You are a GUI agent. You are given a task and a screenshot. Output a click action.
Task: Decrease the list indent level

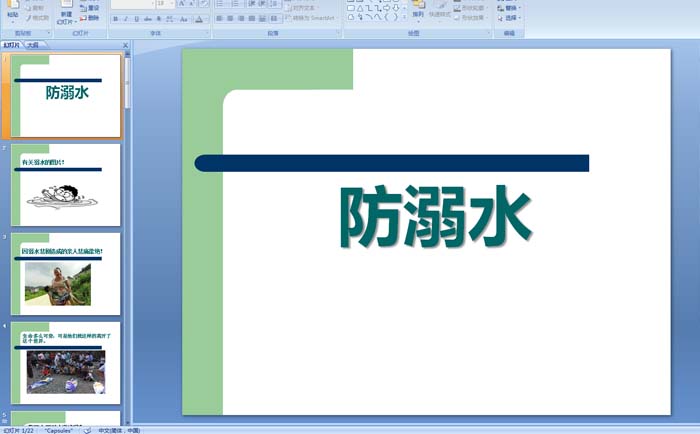[251, 4]
